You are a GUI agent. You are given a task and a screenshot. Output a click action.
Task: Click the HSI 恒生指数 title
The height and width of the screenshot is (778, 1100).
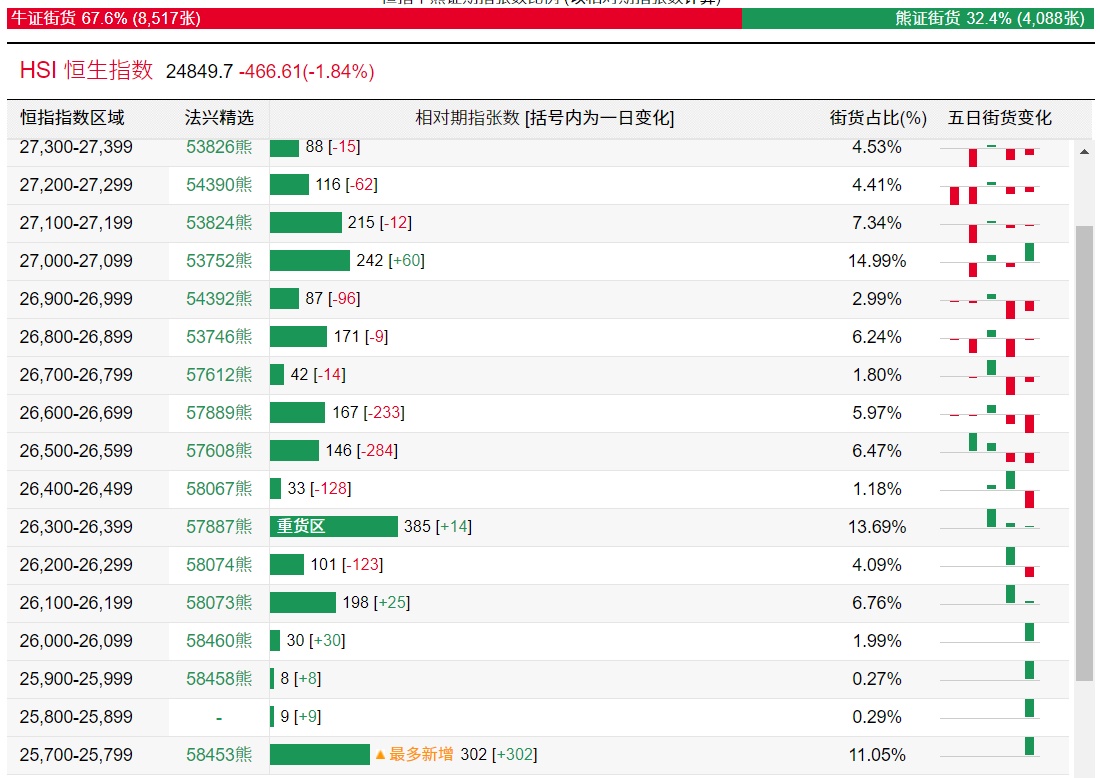[86, 70]
